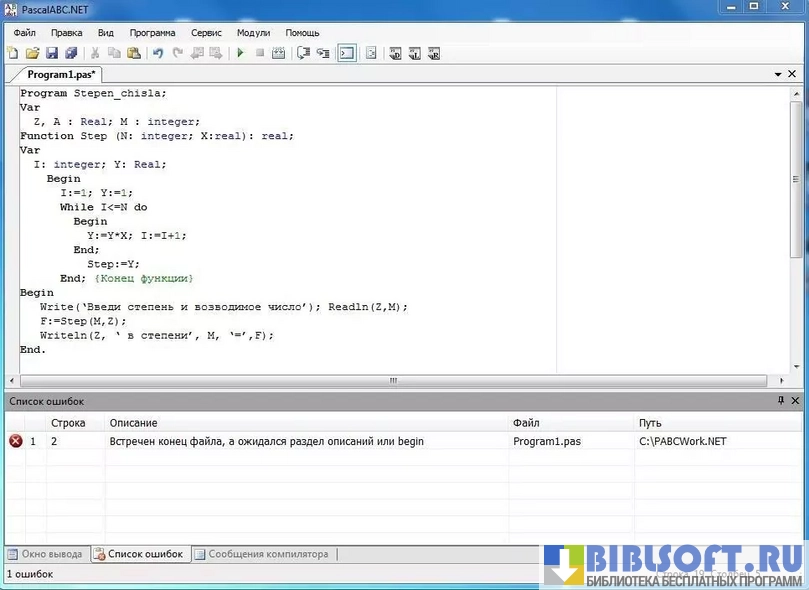Undo the last edit with the undo arrow

(158, 53)
